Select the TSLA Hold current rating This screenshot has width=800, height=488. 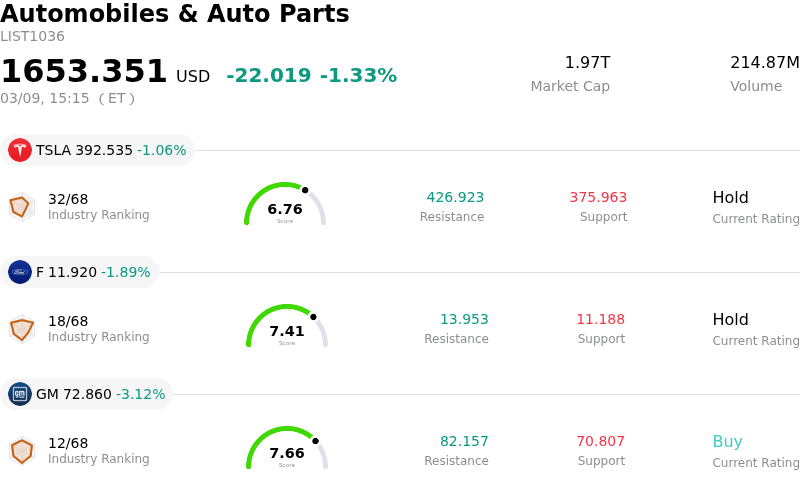730,198
